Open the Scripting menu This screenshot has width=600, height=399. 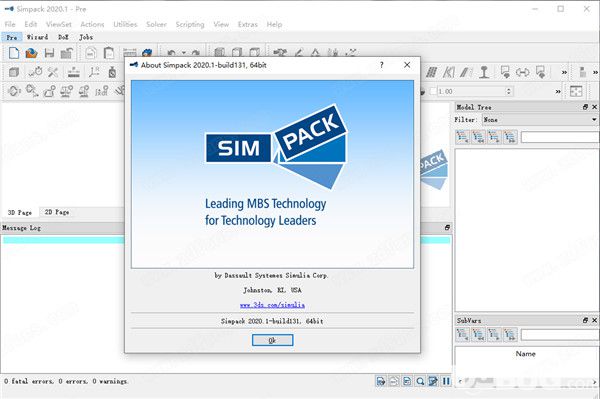[x=190, y=24]
